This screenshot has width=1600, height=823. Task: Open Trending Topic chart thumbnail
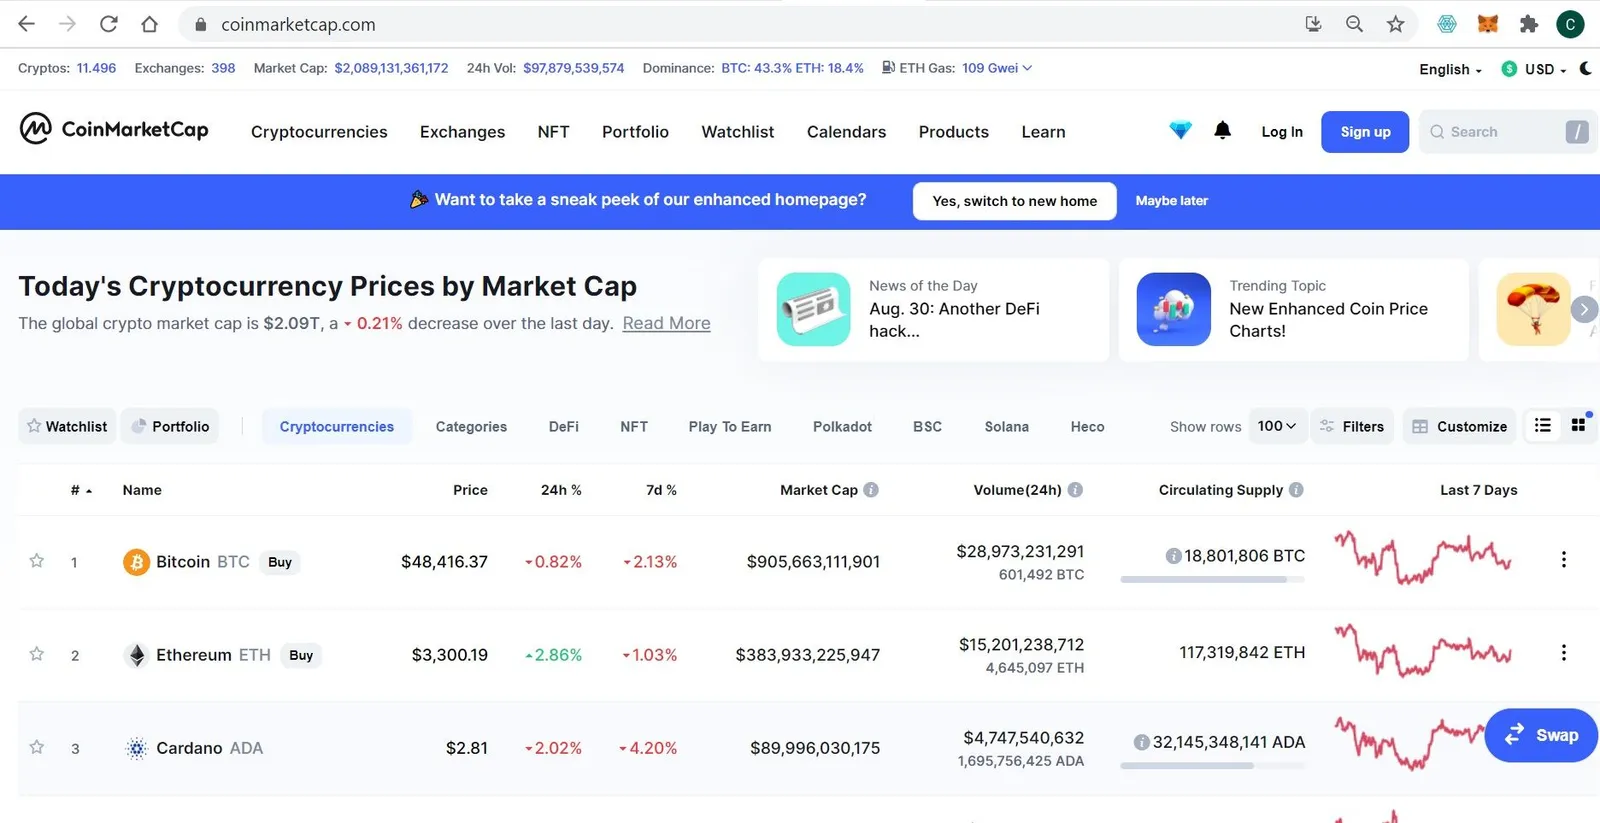click(1174, 309)
